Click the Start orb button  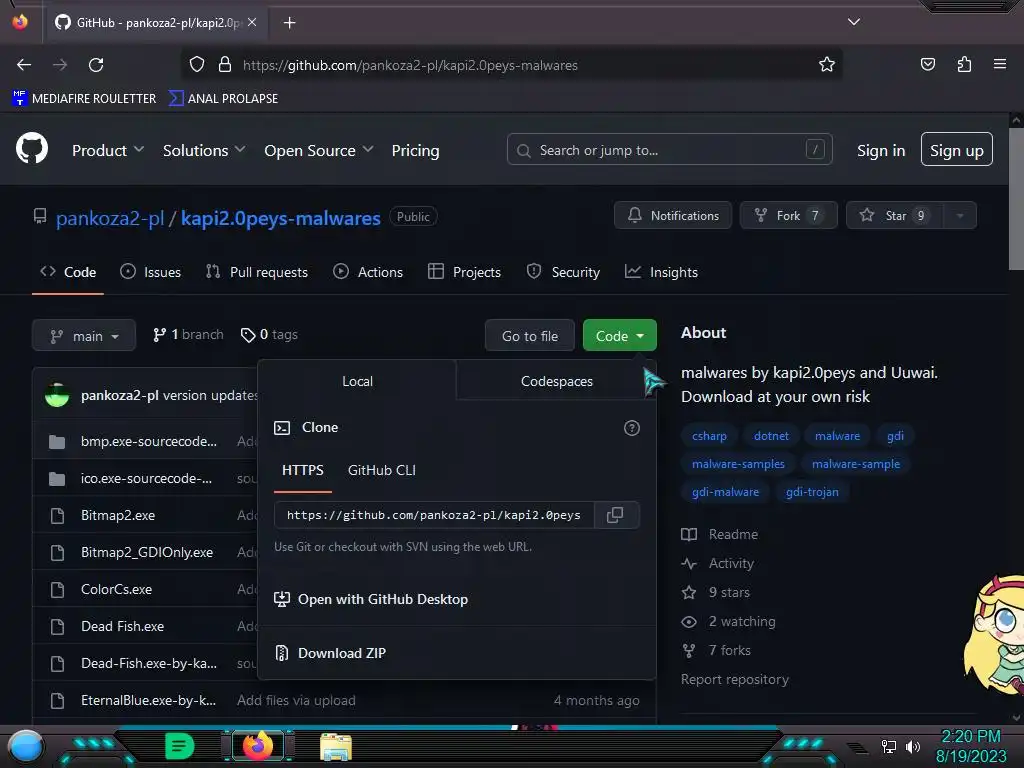(x=25, y=746)
